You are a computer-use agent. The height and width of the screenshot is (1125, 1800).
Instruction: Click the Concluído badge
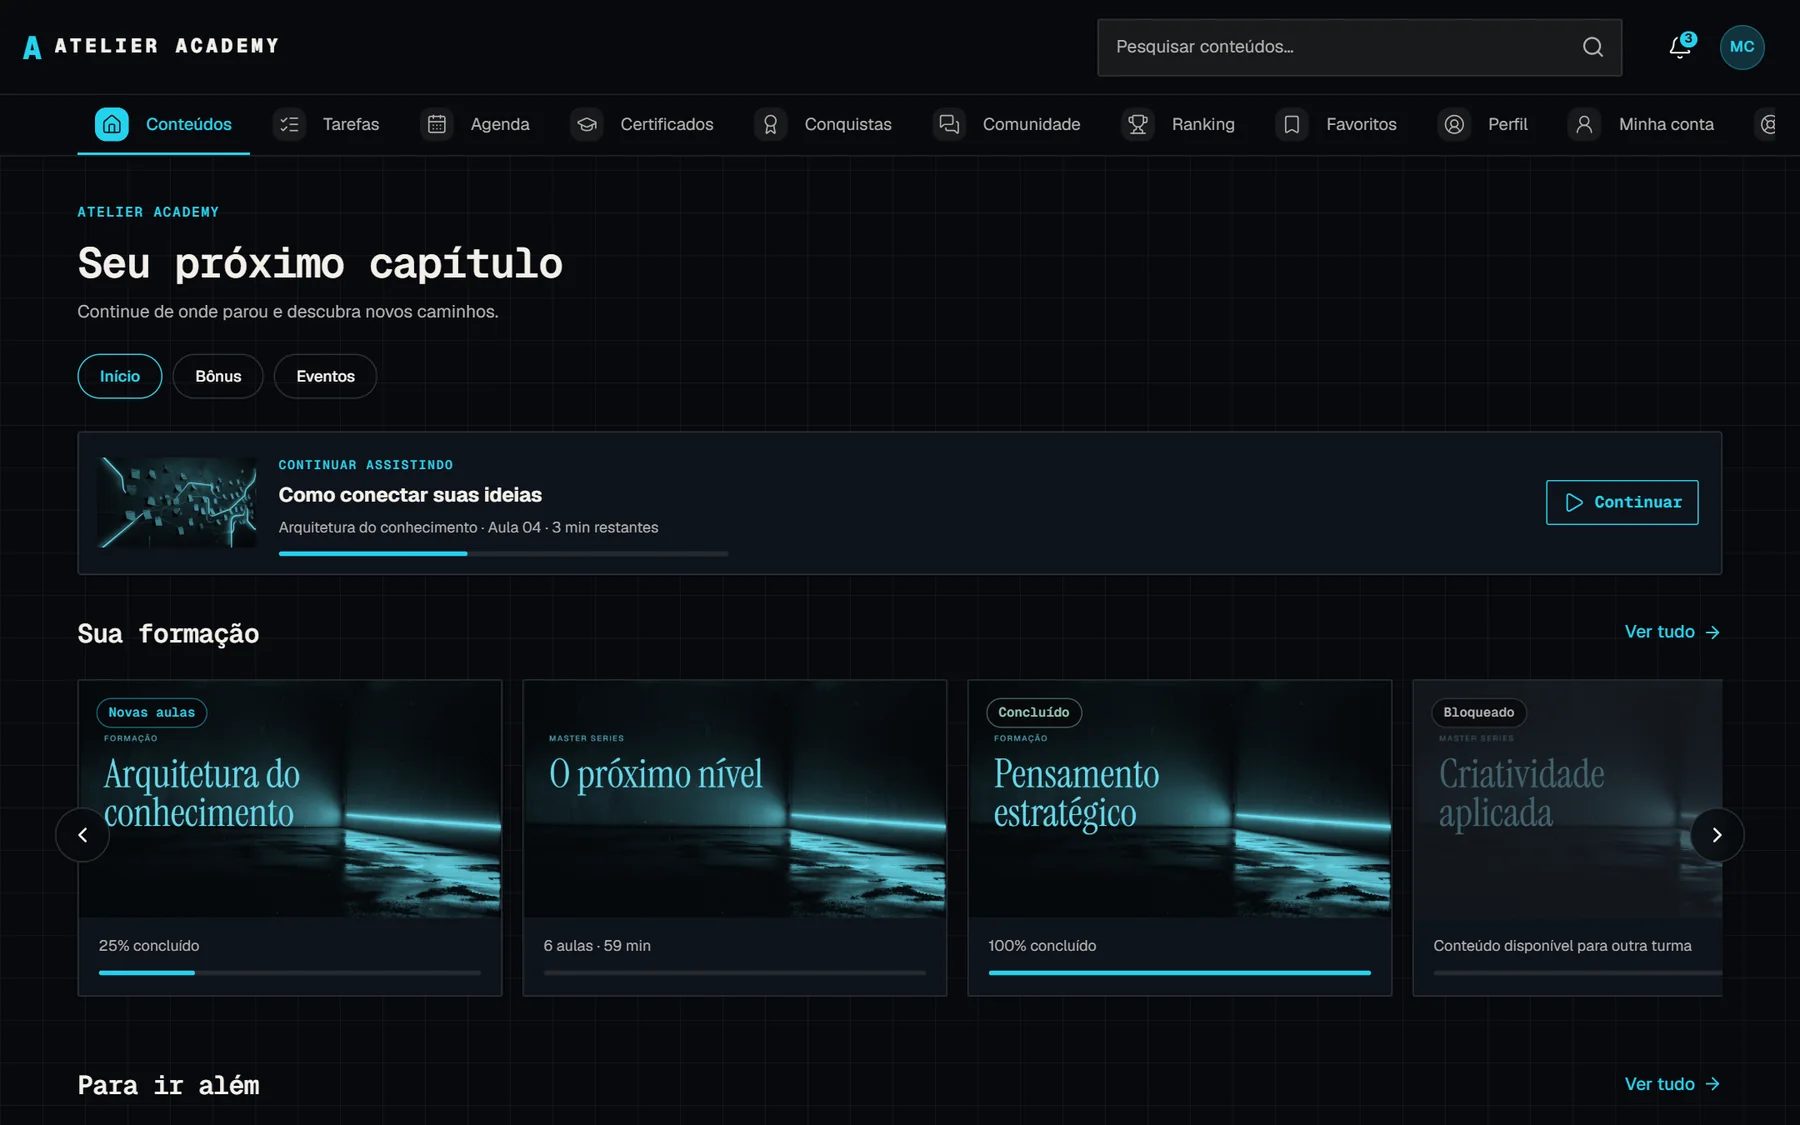(x=1034, y=713)
